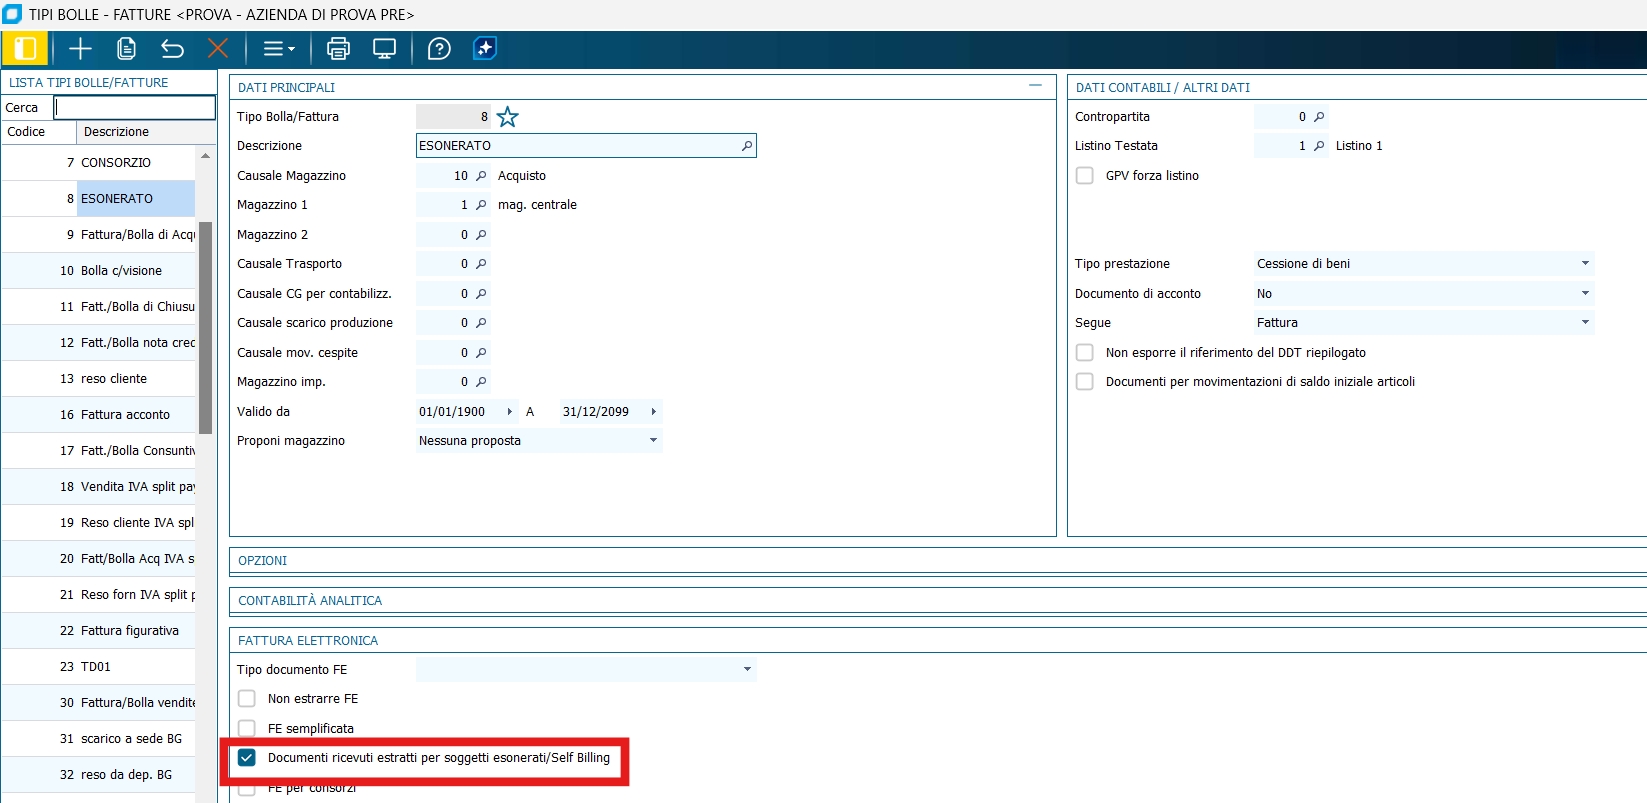Search Descrizione with its magnifier icon

tap(746, 146)
